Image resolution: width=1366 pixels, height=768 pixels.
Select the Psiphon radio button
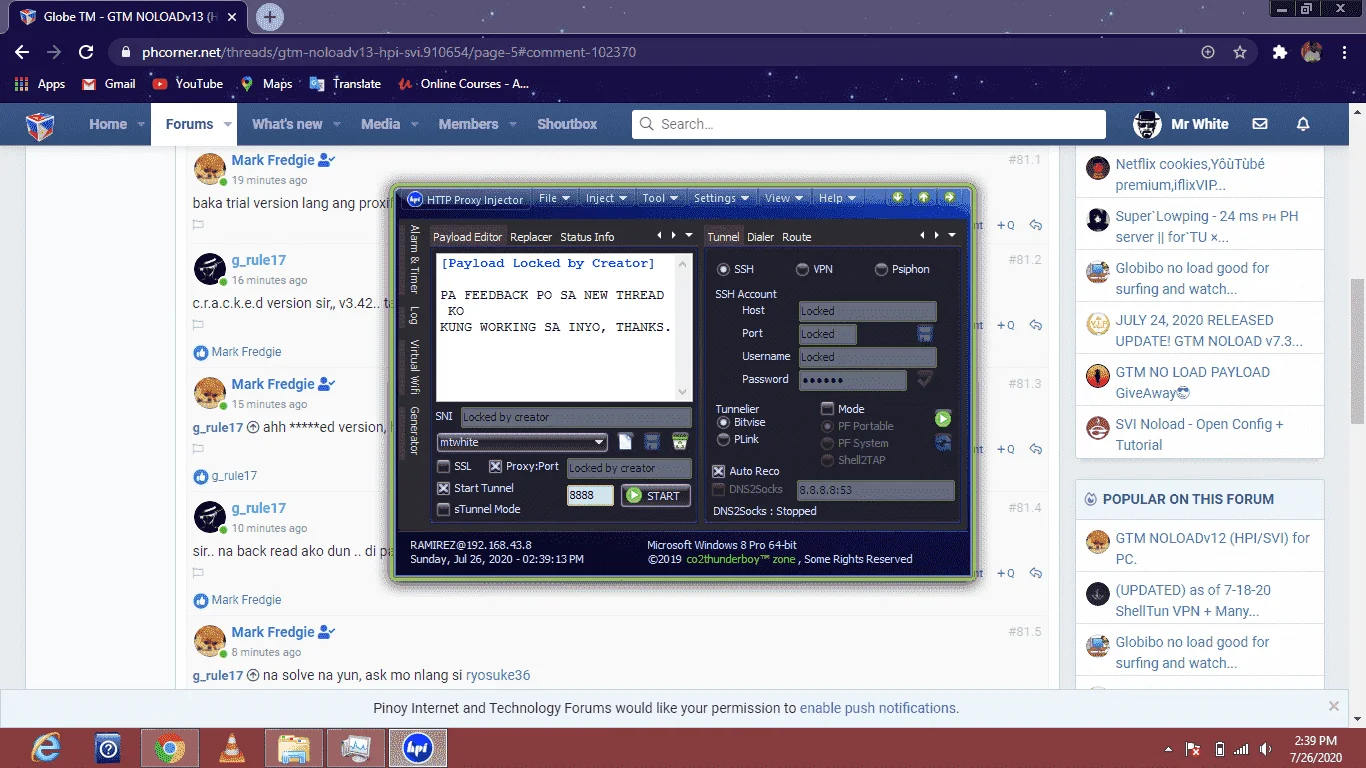click(x=881, y=269)
